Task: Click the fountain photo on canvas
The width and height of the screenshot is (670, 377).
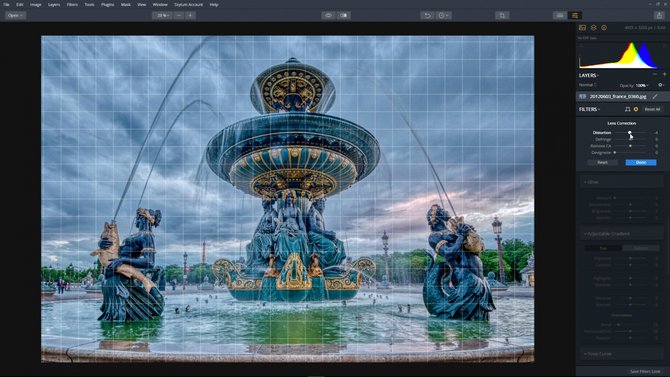Action: (x=288, y=199)
